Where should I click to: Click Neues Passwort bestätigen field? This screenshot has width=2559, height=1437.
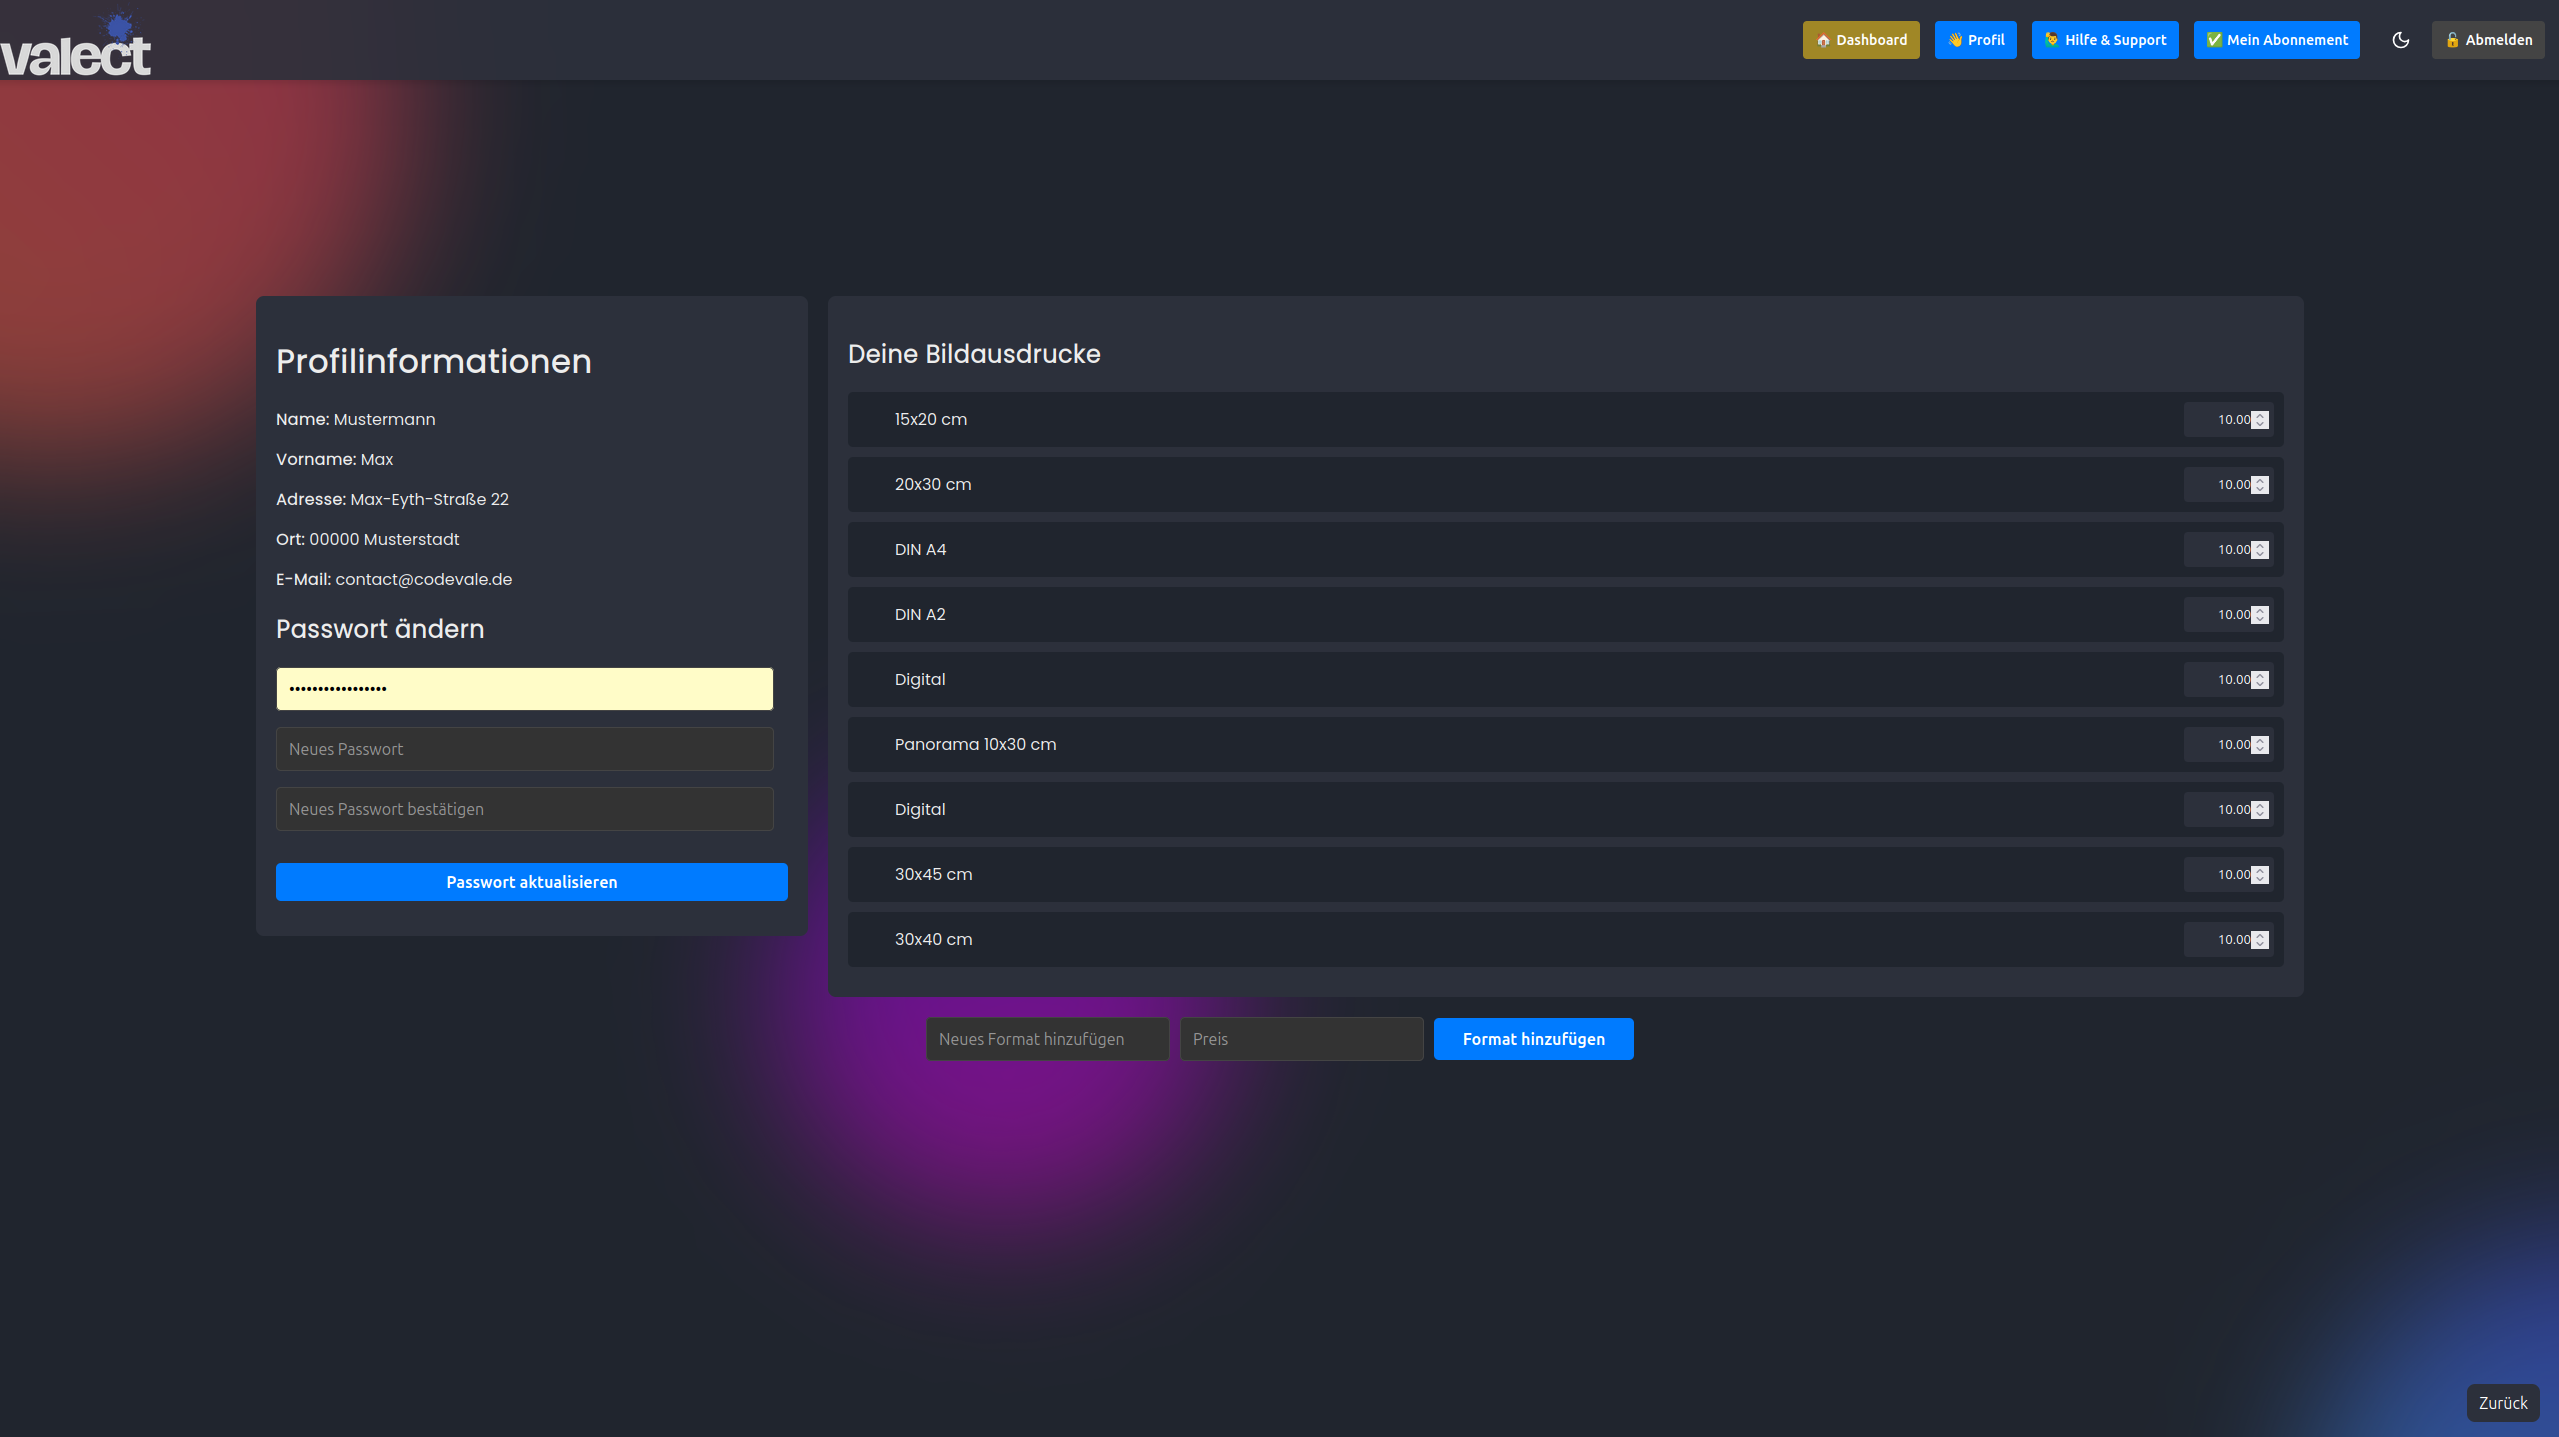tap(524, 809)
